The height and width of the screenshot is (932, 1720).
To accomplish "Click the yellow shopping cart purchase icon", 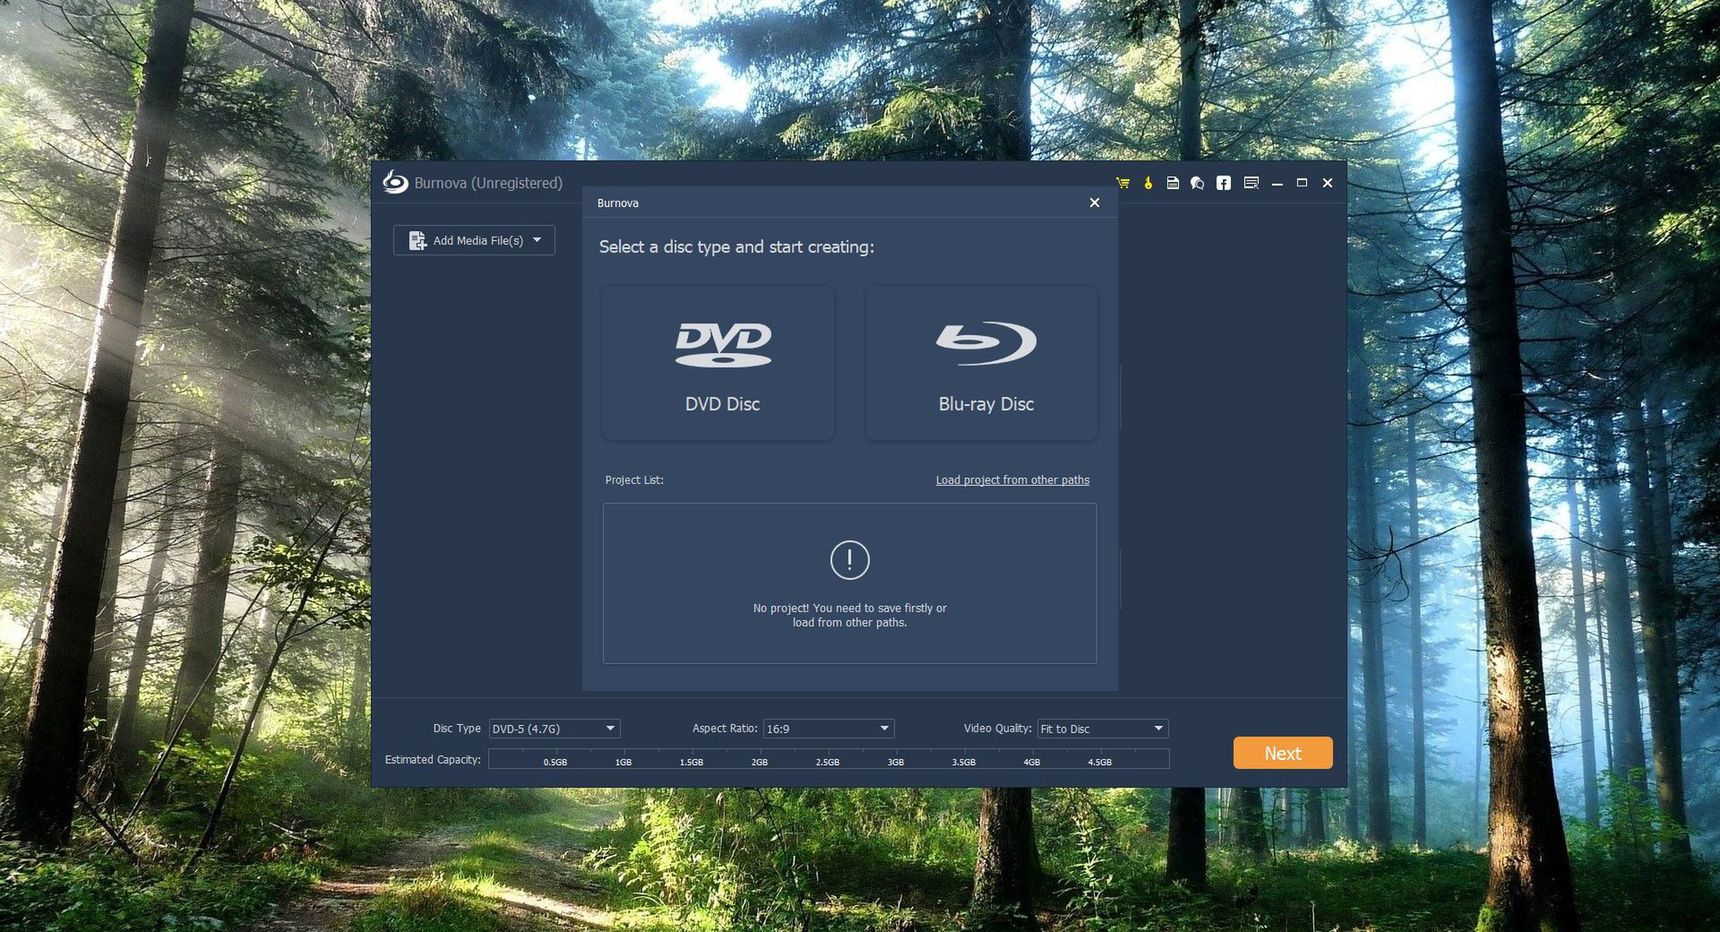I will 1123,183.
